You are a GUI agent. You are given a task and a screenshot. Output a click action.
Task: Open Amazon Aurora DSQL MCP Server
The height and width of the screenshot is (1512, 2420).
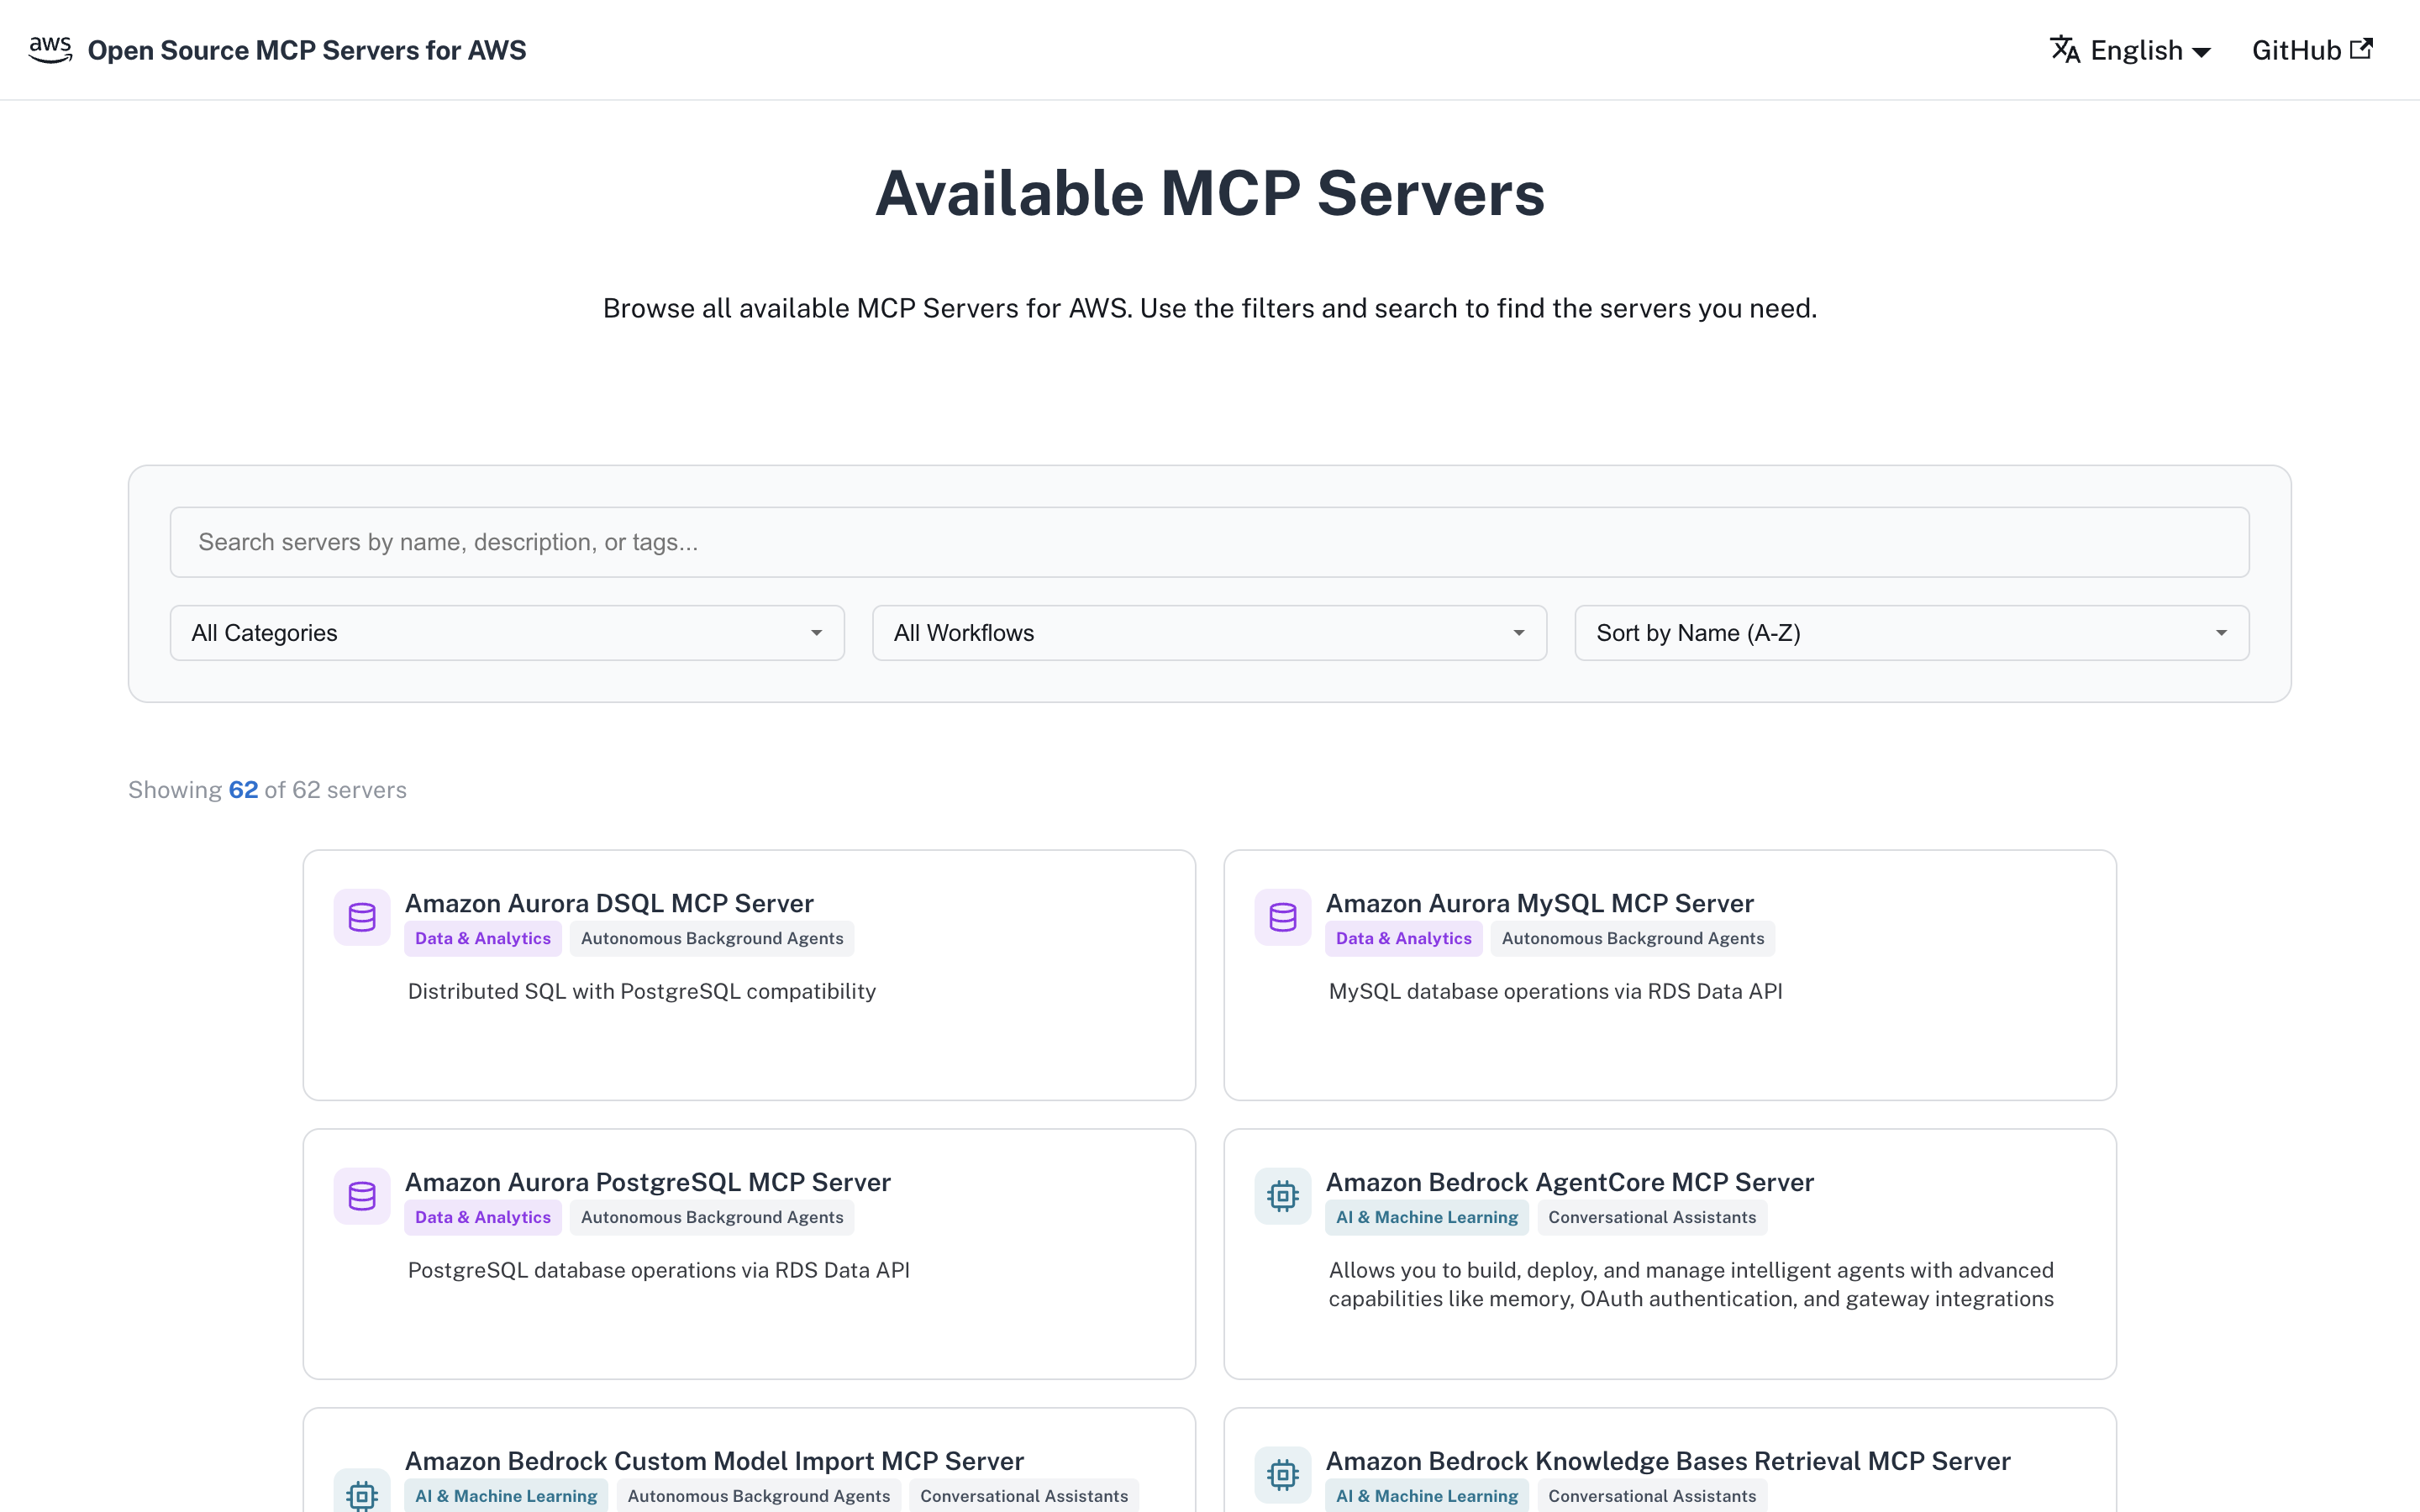pos(609,903)
